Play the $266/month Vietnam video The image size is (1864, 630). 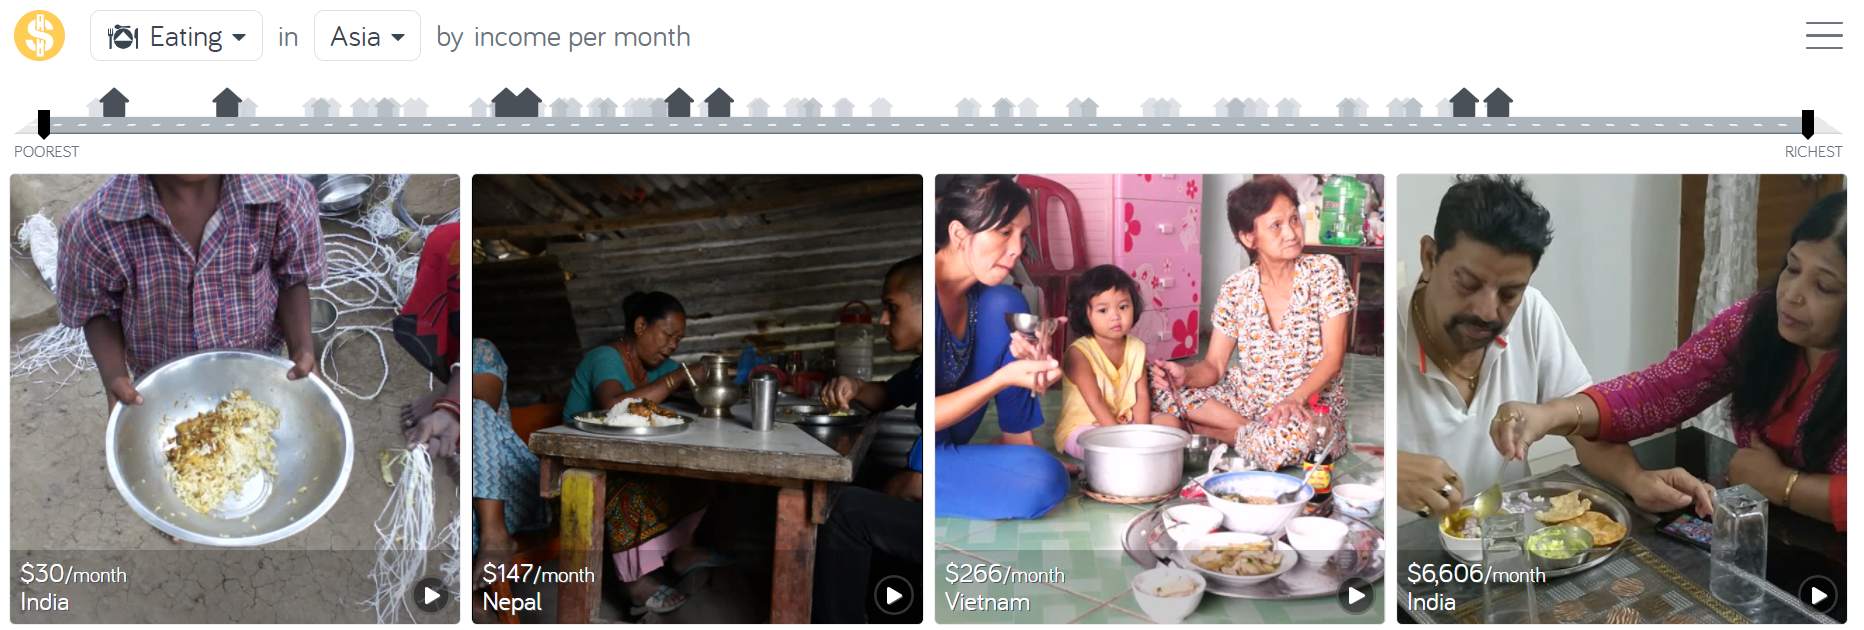[x=1356, y=596]
